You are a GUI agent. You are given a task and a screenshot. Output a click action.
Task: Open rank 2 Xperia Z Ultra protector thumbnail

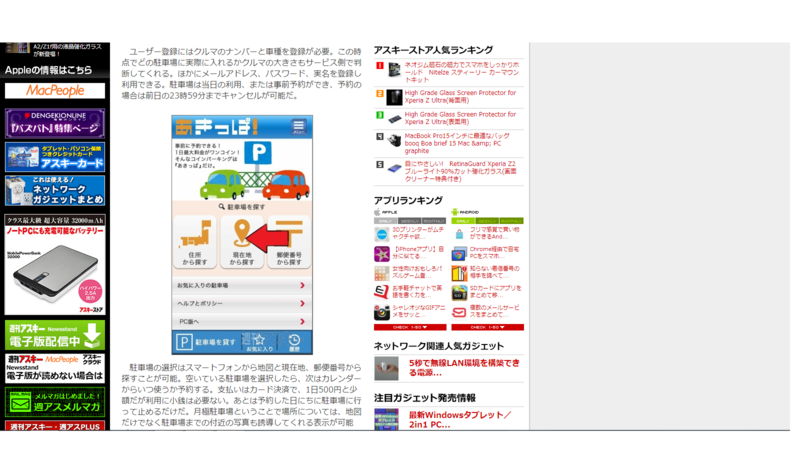(x=394, y=96)
